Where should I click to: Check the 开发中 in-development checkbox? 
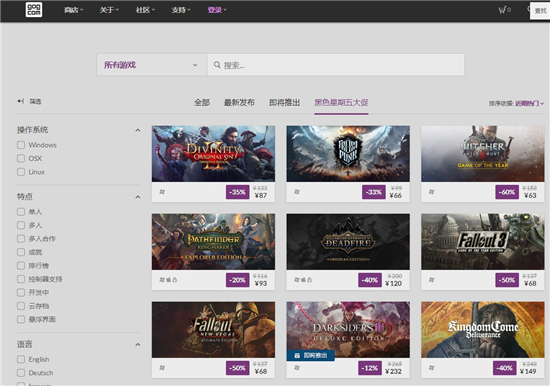(x=21, y=292)
